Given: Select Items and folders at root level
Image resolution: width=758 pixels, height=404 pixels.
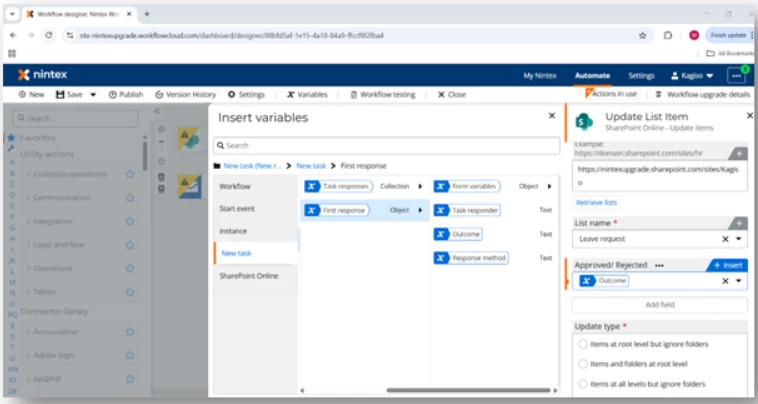Looking at the screenshot, I should tap(583, 364).
